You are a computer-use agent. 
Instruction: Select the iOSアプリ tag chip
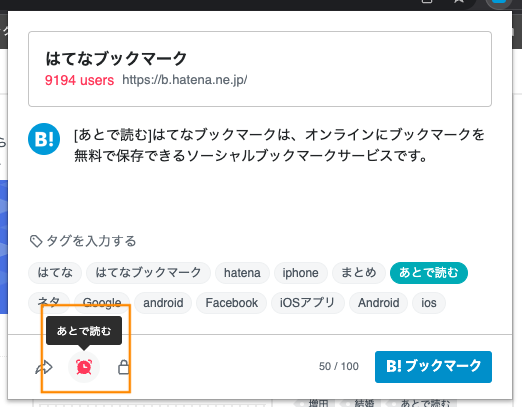[x=308, y=303]
